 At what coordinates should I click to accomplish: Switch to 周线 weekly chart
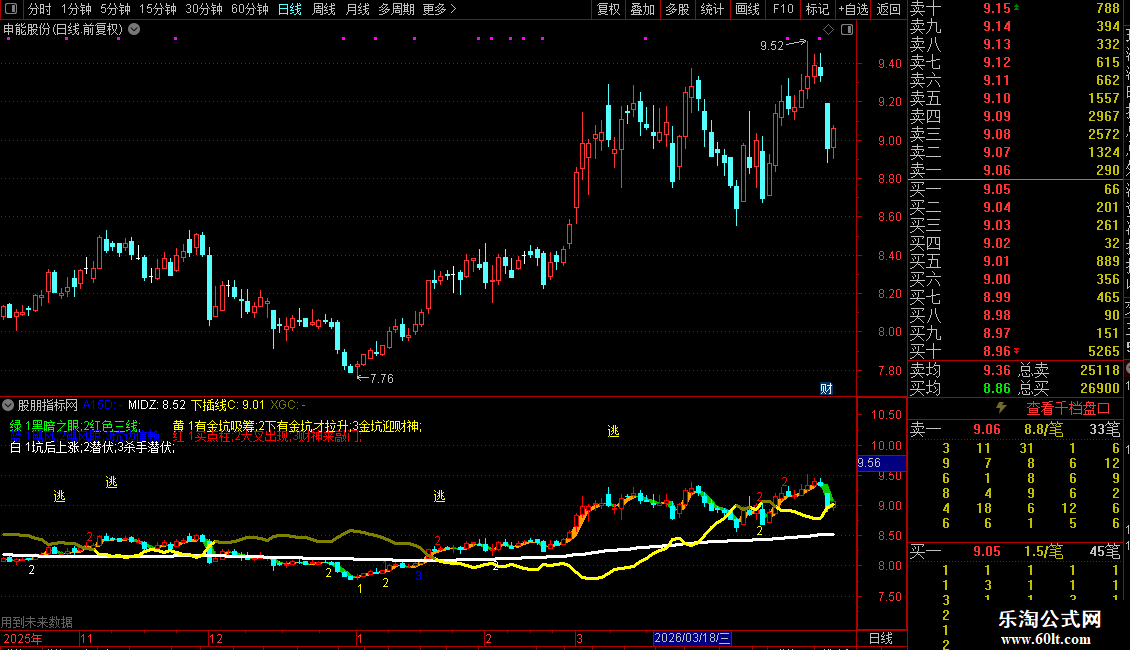324,9
